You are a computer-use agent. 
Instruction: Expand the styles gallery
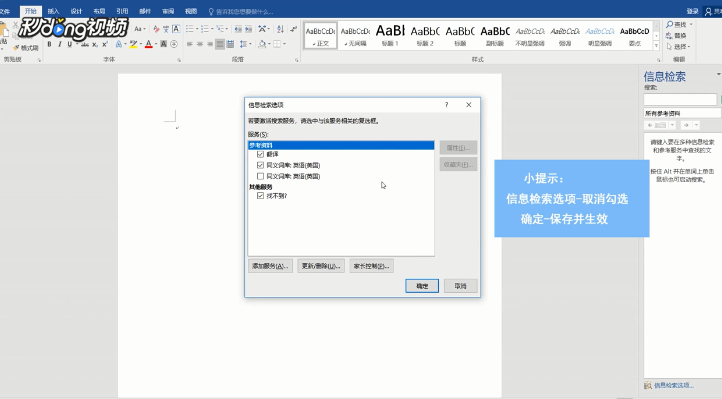[x=656, y=46]
